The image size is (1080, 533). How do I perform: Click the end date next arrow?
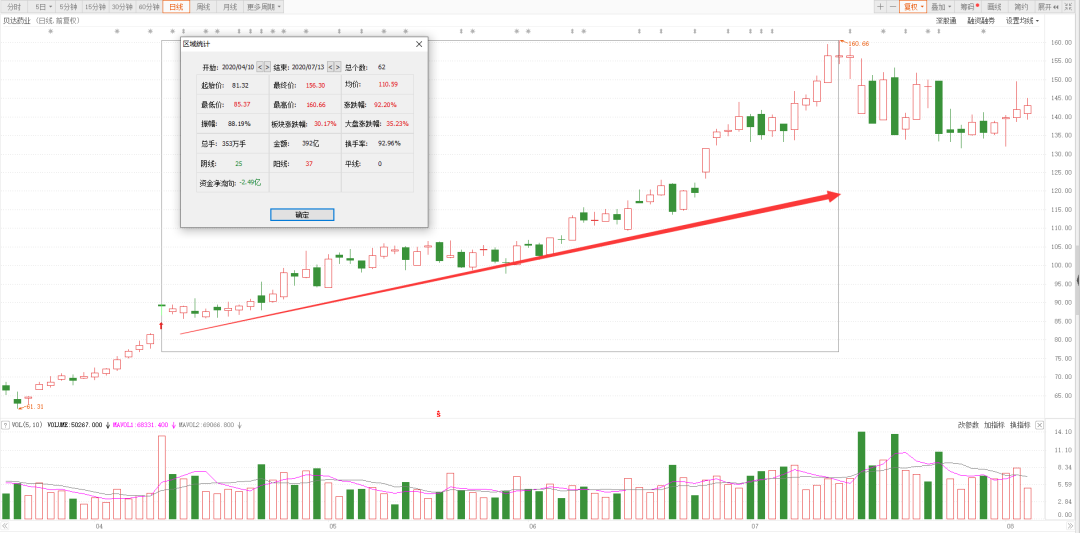click(337, 67)
